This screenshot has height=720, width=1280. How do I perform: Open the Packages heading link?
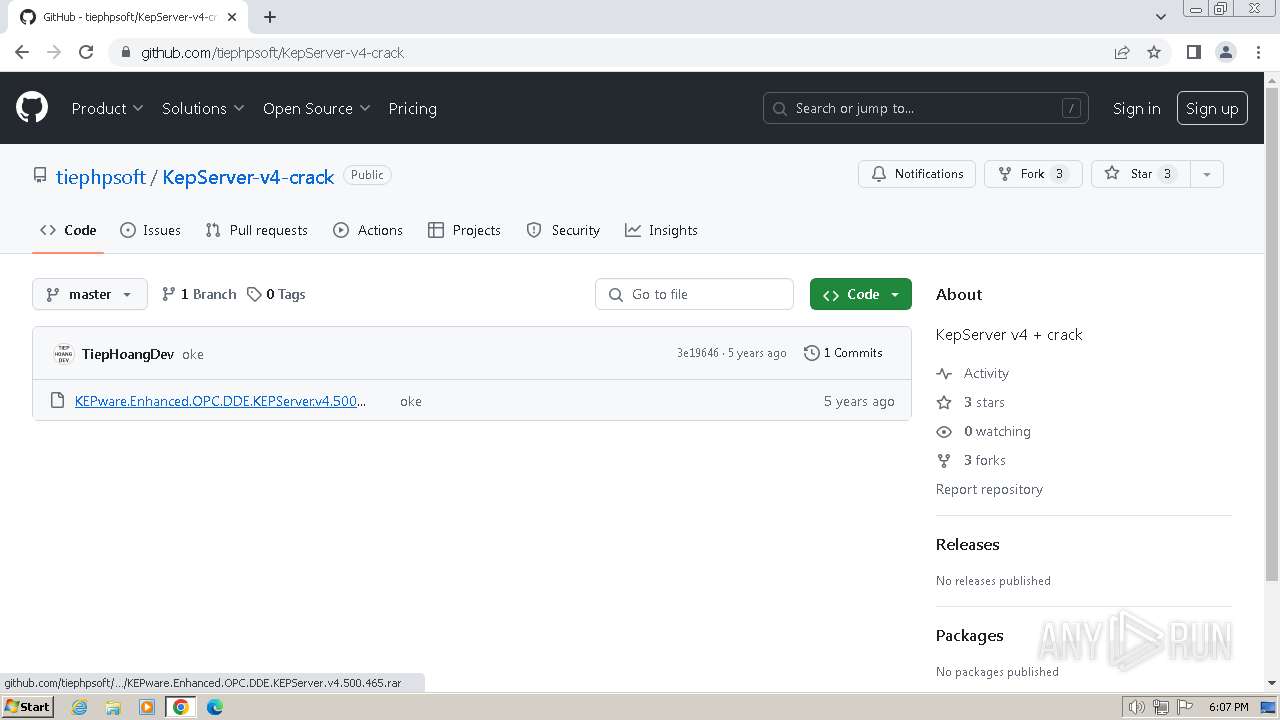(969, 635)
